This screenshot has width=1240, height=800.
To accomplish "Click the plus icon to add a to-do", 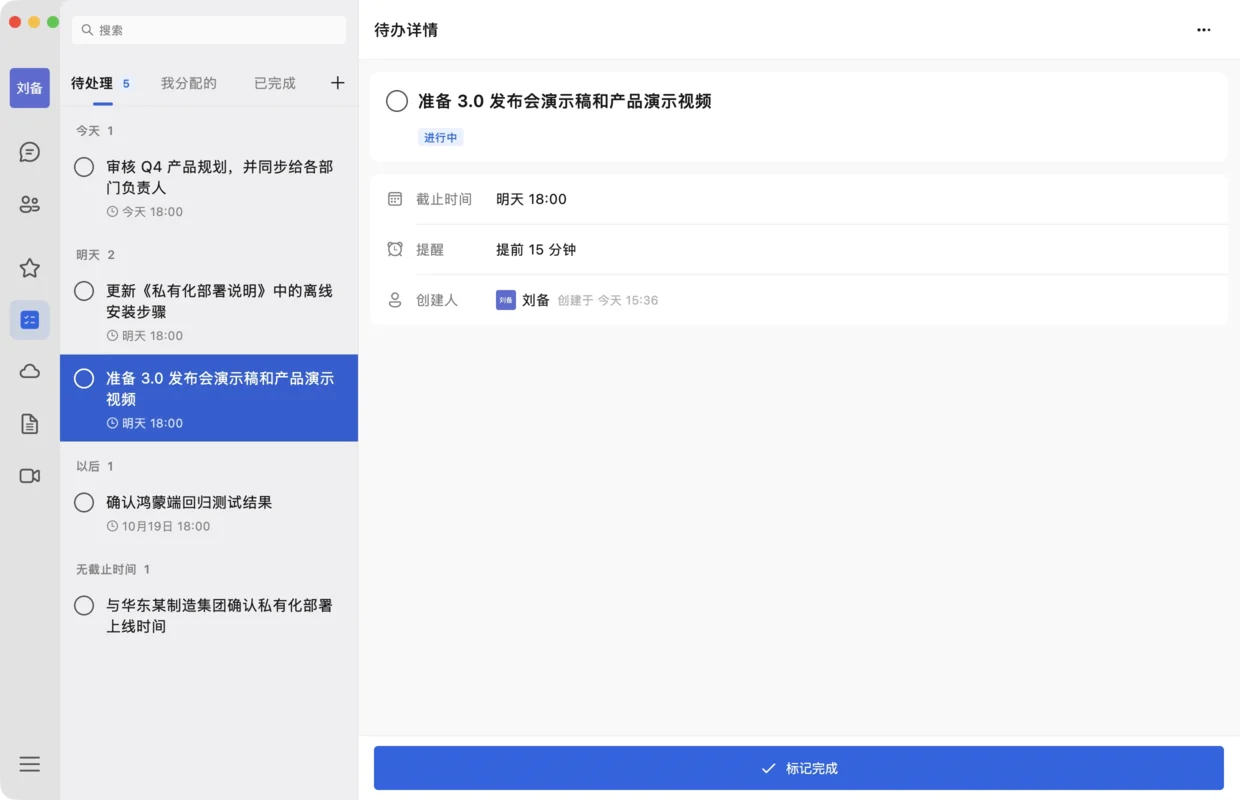I will coord(338,83).
